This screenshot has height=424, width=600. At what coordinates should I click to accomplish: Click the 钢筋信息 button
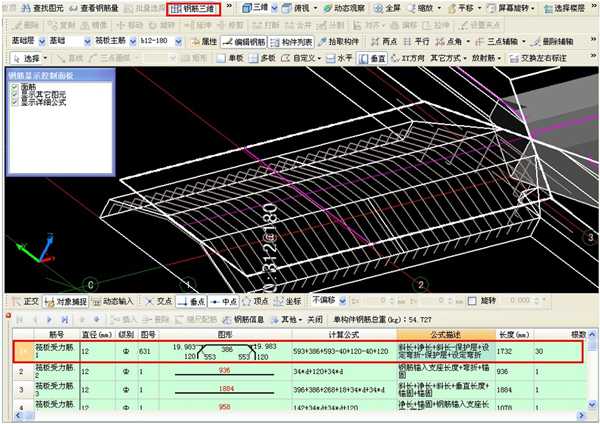244,319
